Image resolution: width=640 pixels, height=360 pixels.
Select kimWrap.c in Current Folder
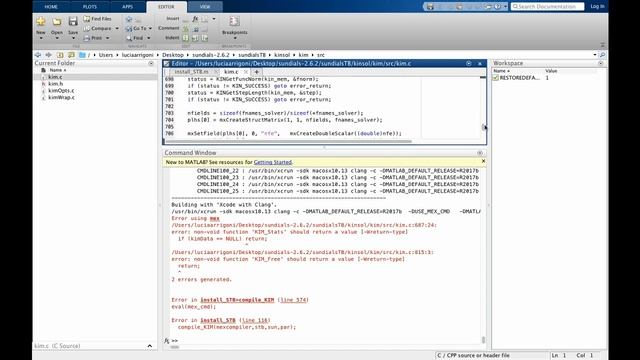click(x=61, y=98)
